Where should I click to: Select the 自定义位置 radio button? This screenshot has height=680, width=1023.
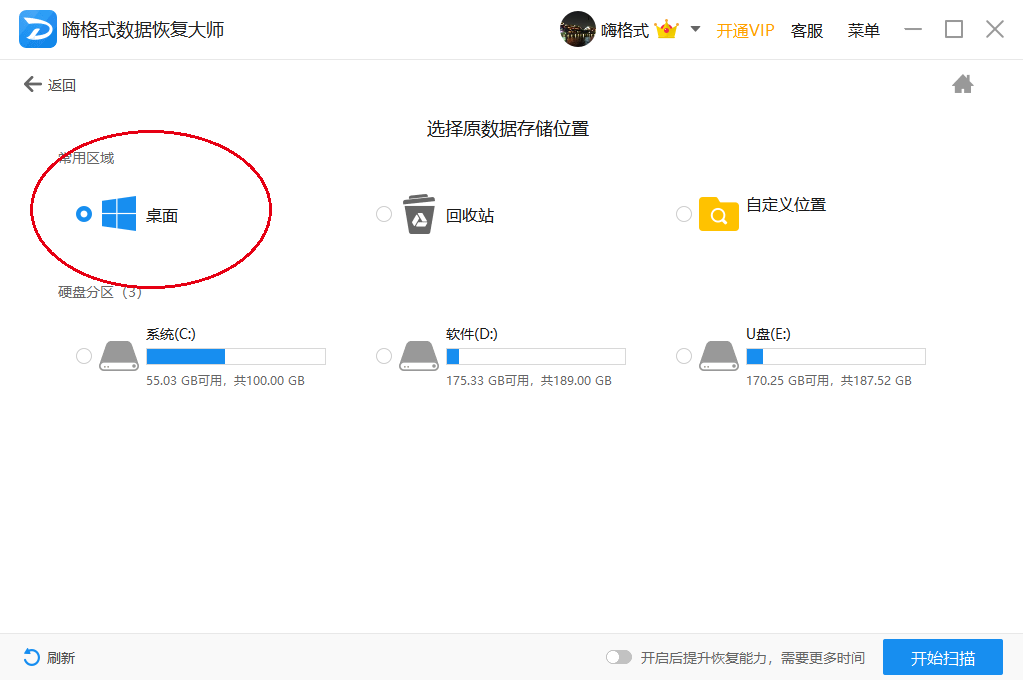(x=684, y=214)
